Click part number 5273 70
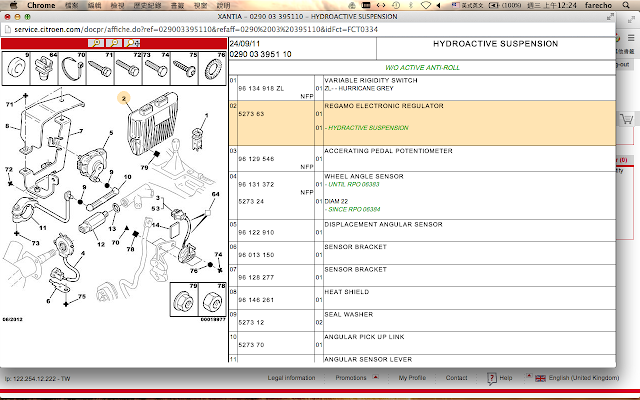Viewport: 640px width, 400px height. coord(251,344)
